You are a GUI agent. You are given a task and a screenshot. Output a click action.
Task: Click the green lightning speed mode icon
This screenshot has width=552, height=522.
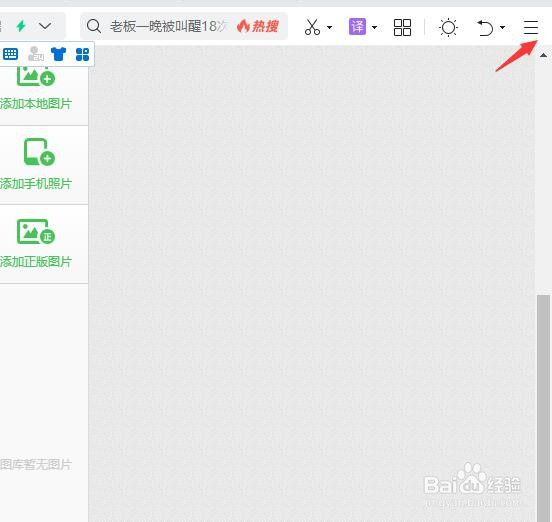pyautogui.click(x=21, y=26)
